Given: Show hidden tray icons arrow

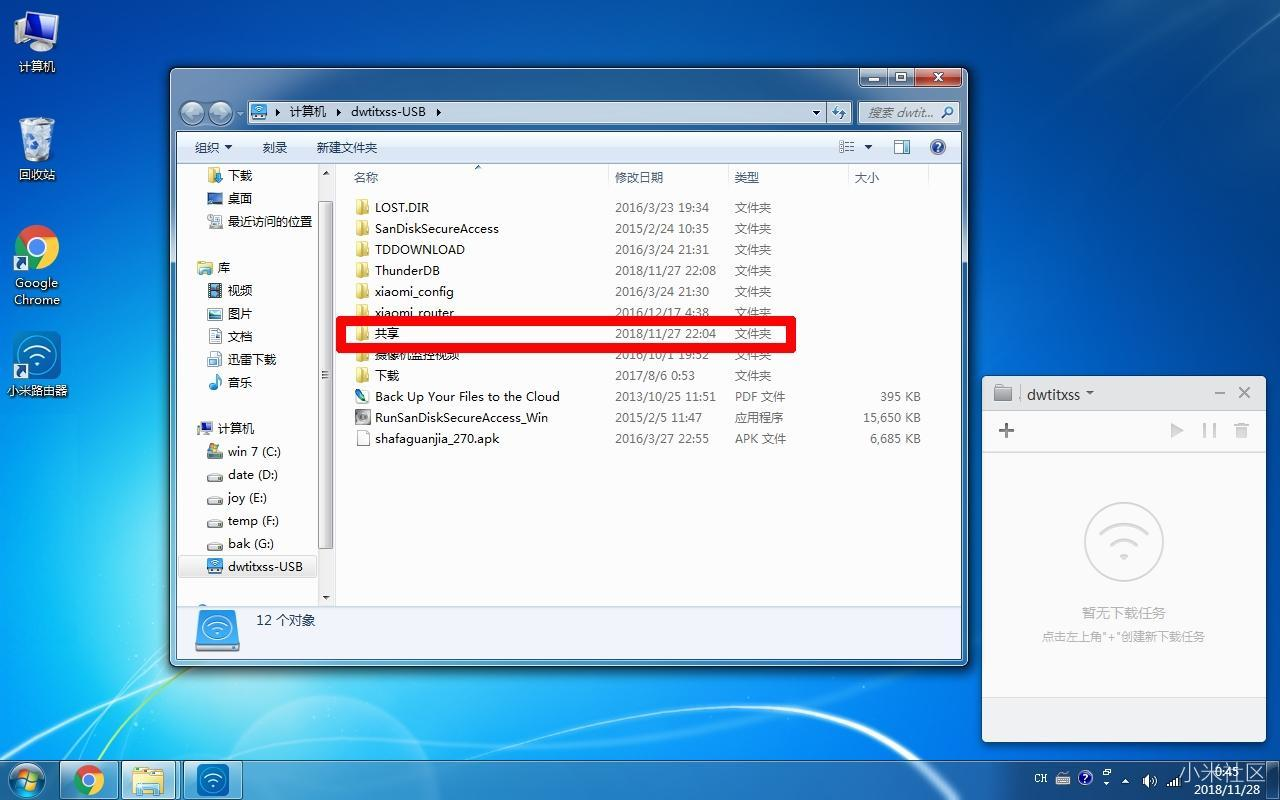Looking at the screenshot, I should pyautogui.click(x=1127, y=780).
